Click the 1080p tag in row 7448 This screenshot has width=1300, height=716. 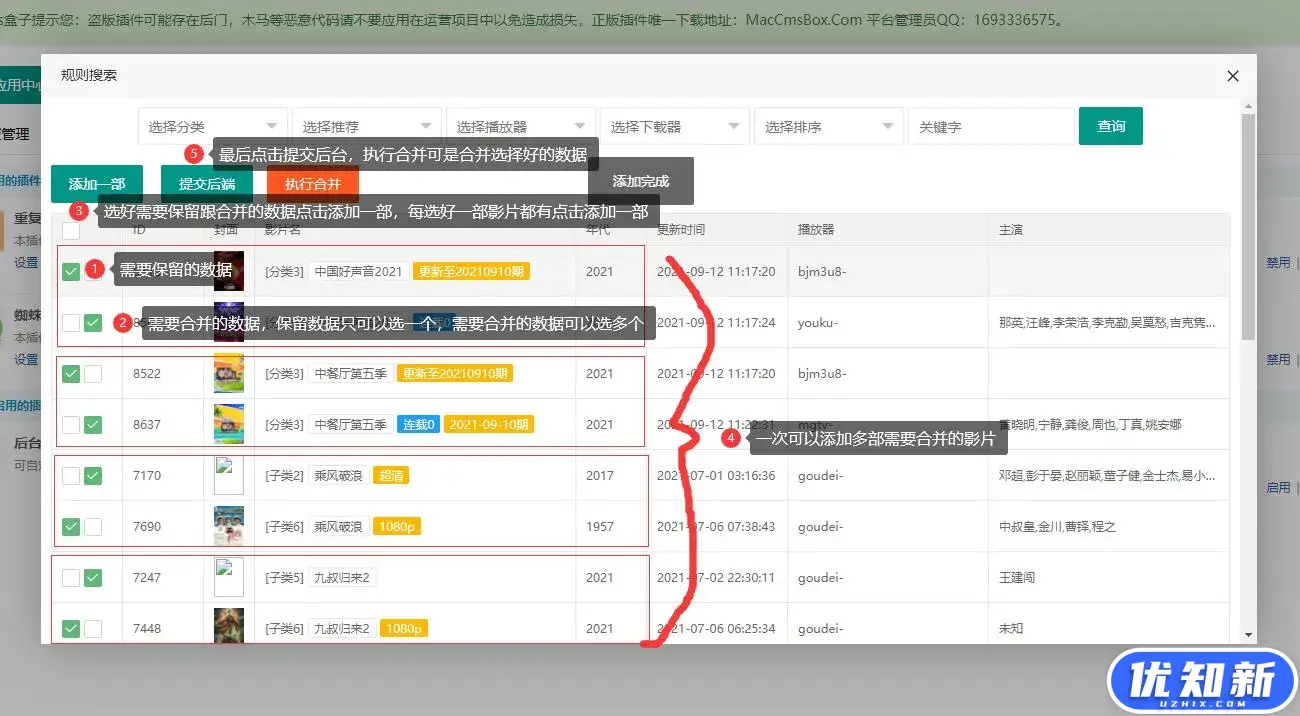pos(404,629)
